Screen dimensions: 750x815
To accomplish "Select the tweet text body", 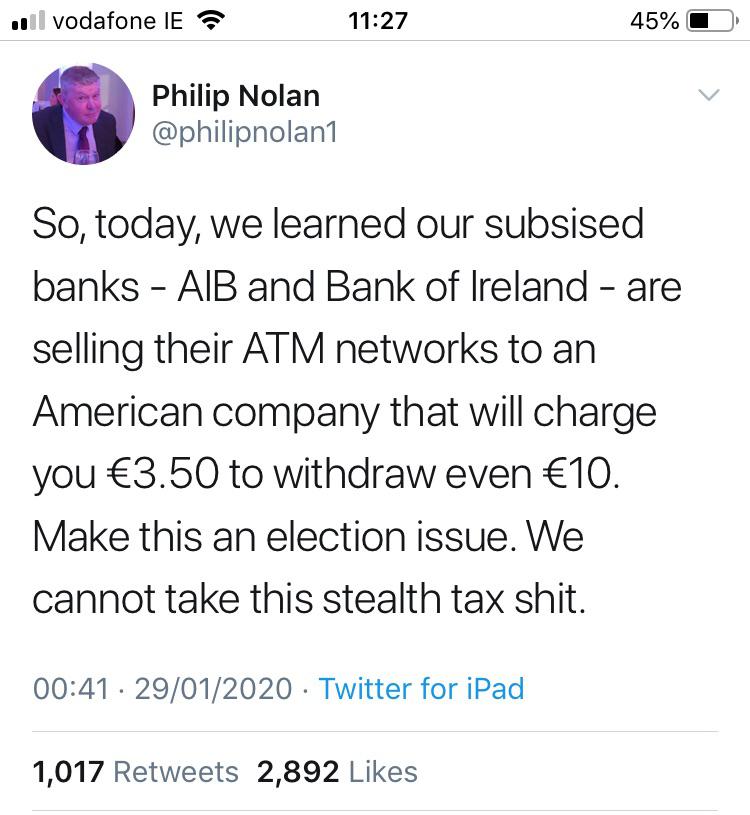I will (350, 410).
